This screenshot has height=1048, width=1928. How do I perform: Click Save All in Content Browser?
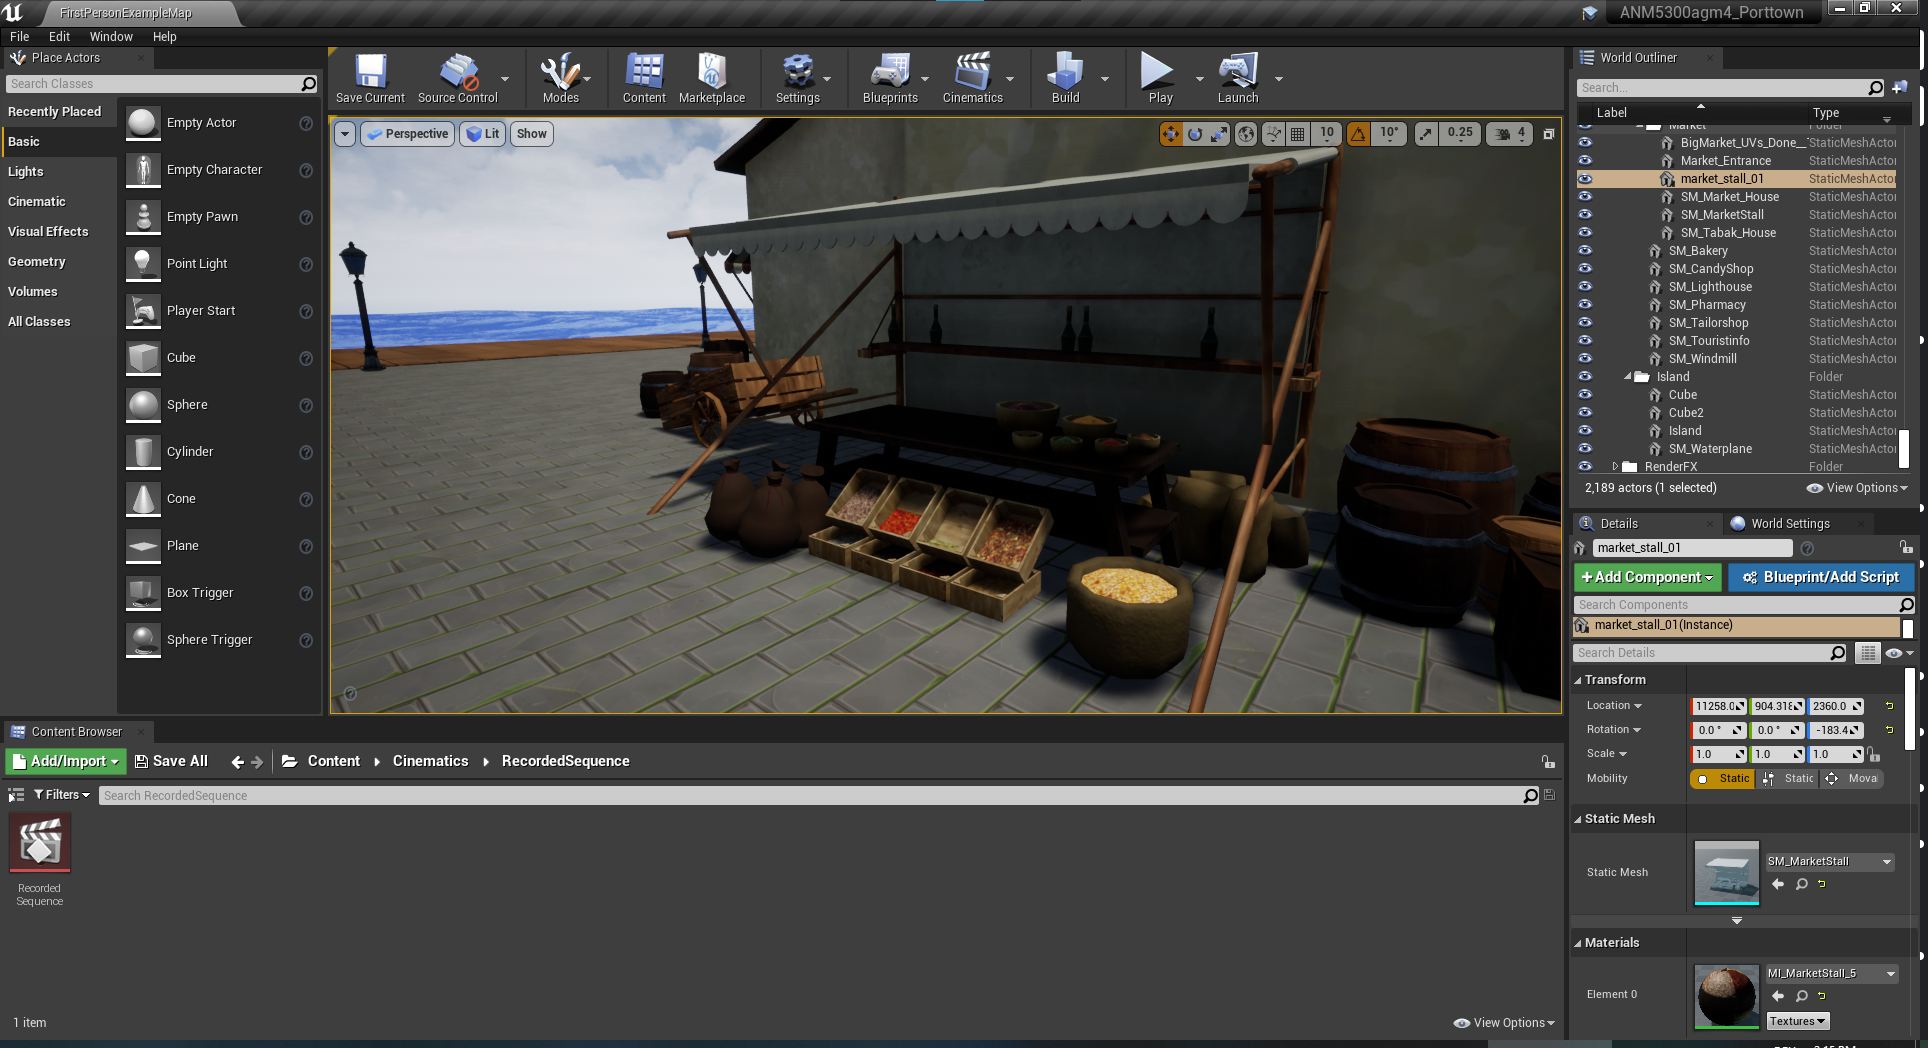[x=171, y=761]
